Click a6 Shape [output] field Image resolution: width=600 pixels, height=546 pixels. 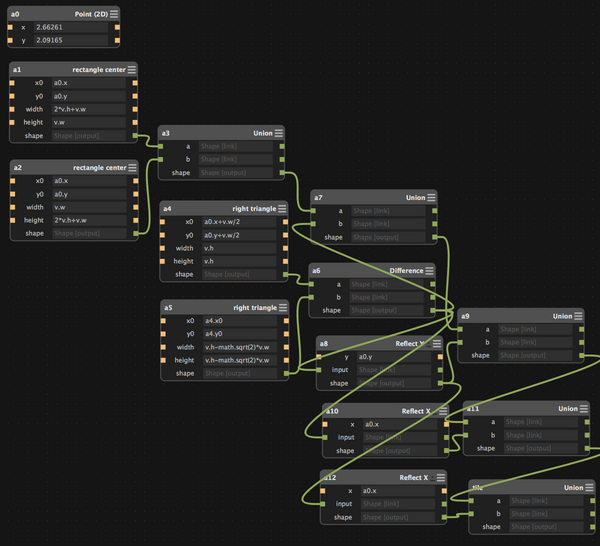pyautogui.click(x=386, y=311)
